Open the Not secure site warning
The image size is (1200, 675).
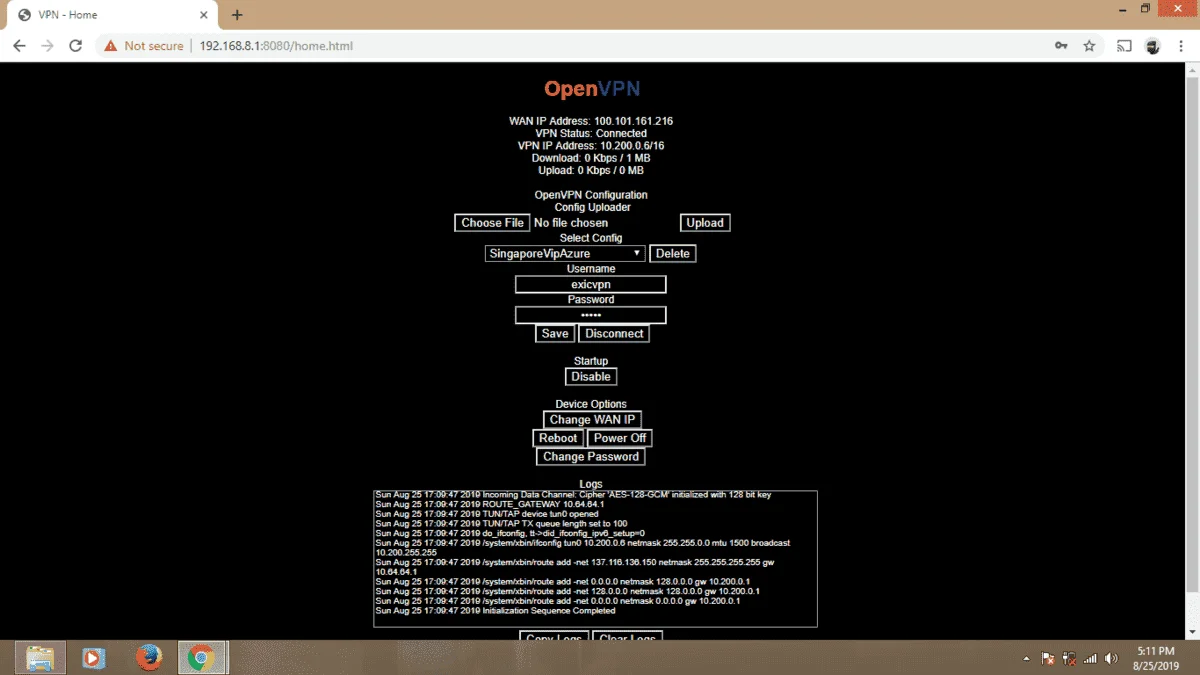pos(144,46)
